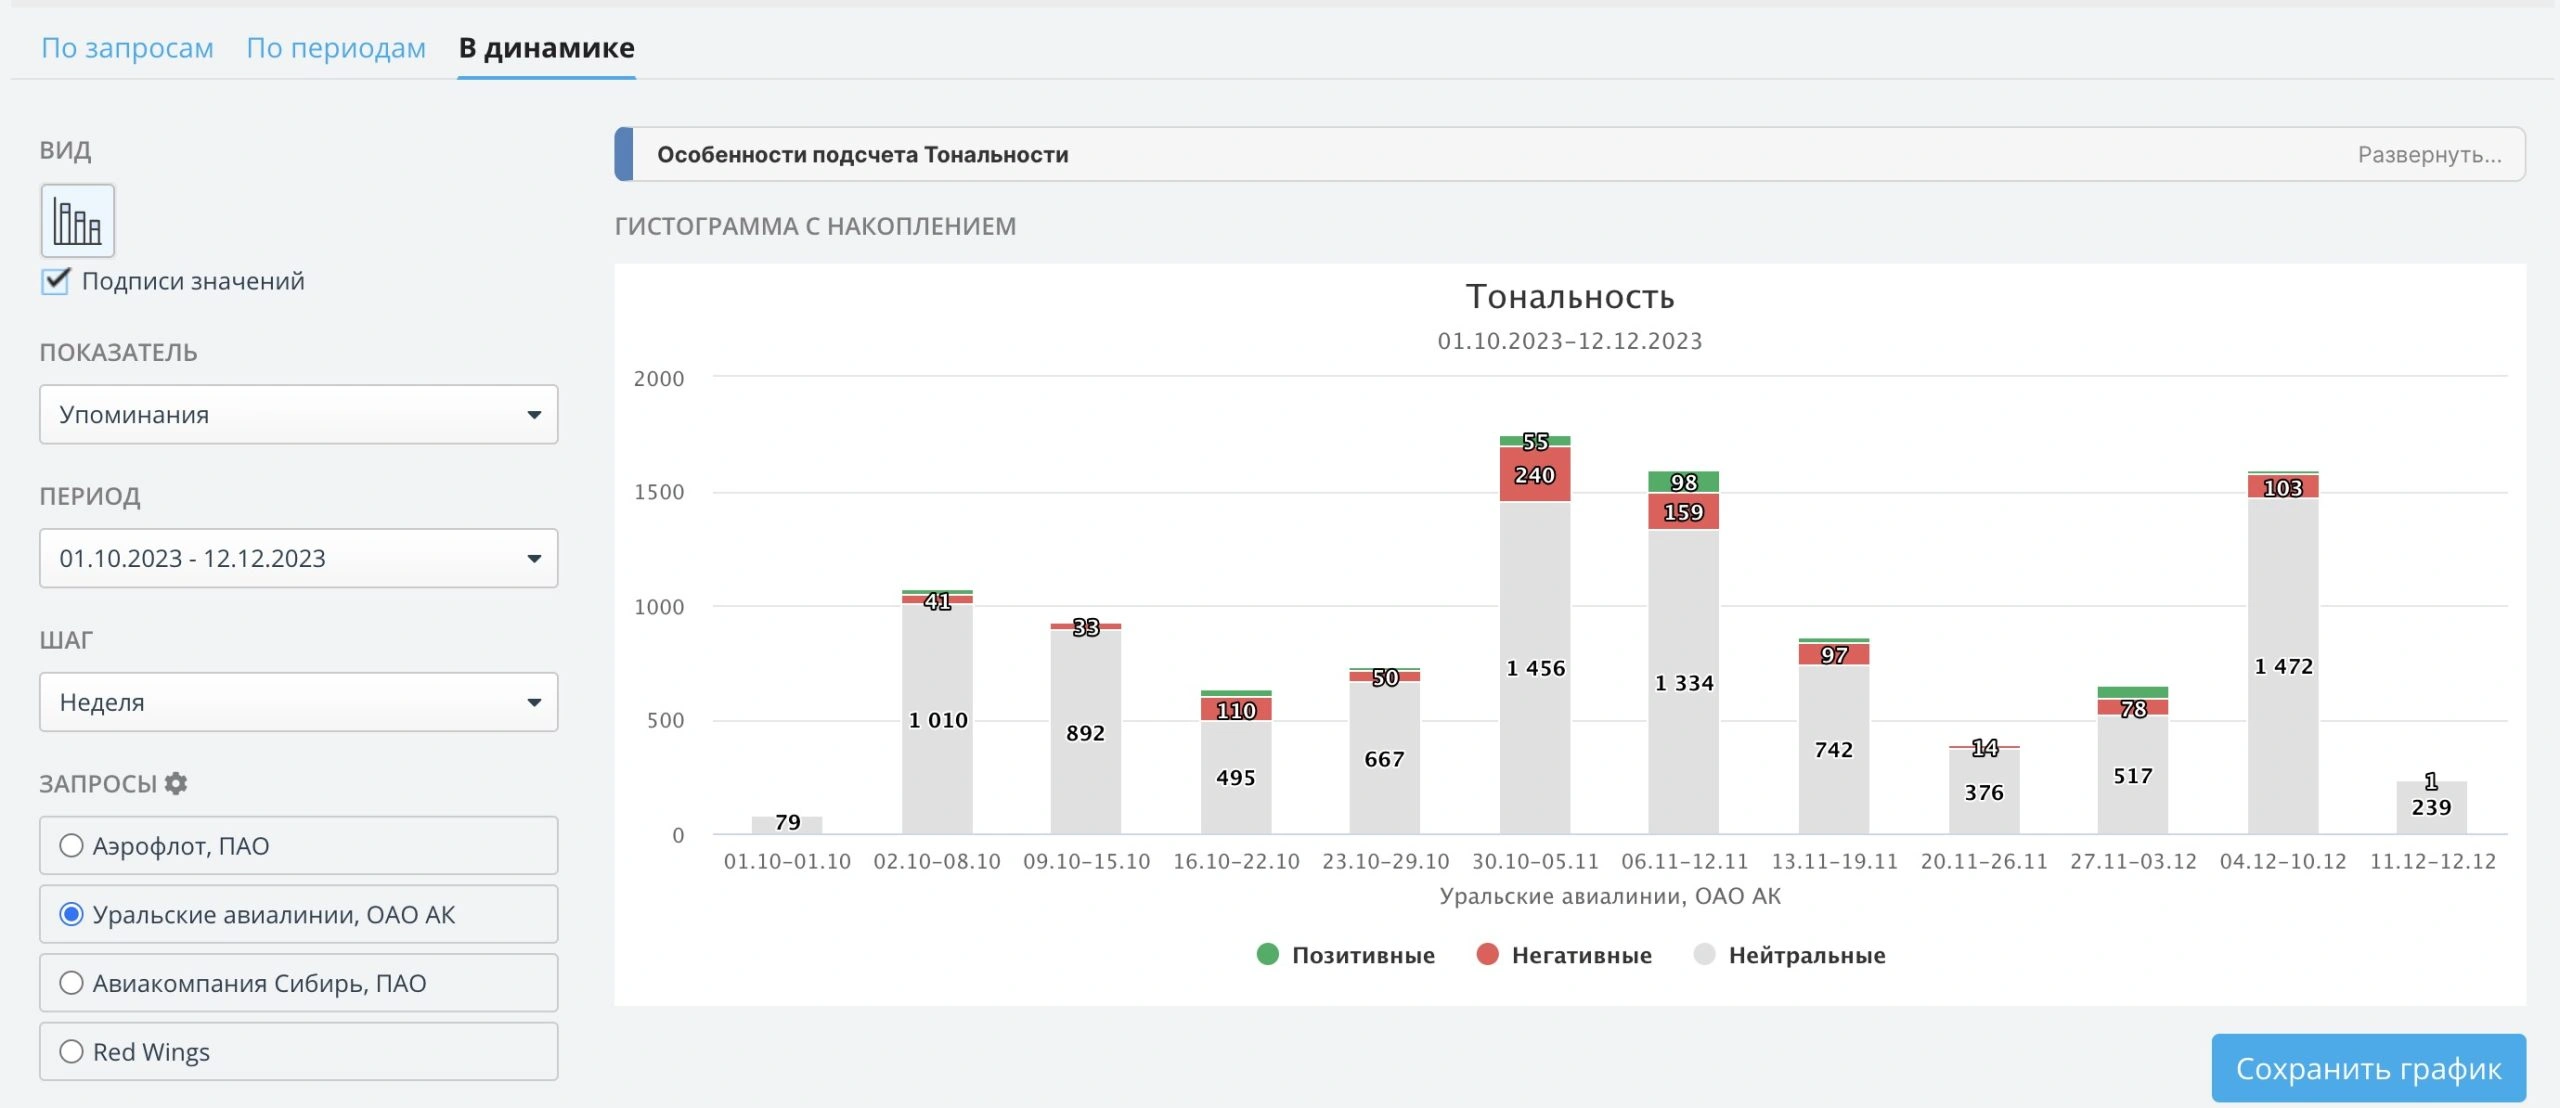Click neutral bar labeled 517

2133,775
